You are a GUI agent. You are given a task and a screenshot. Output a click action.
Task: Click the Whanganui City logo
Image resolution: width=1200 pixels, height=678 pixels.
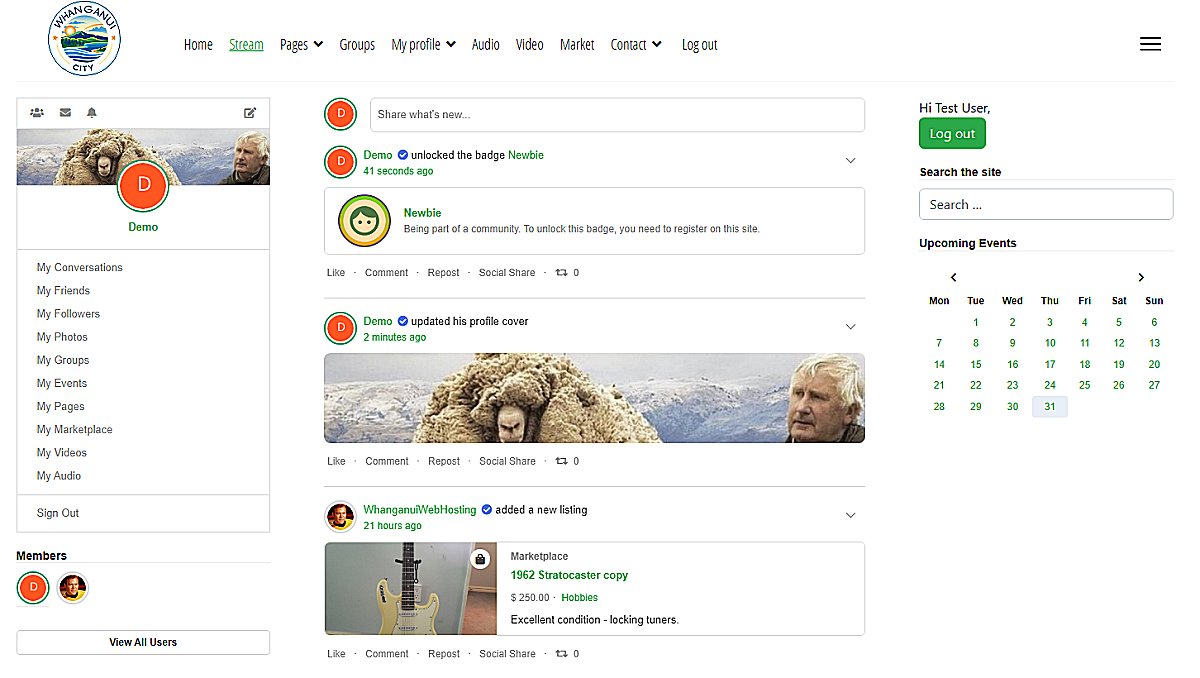click(x=84, y=40)
